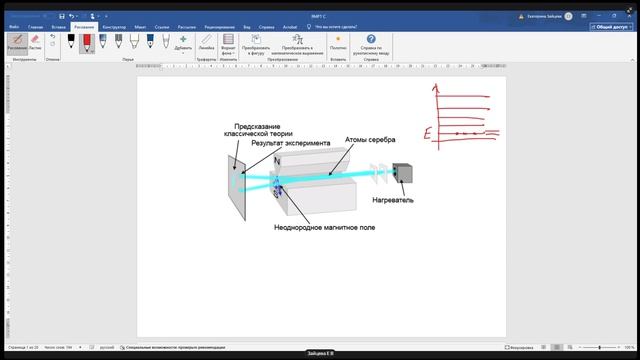
Task: Open the ink input help (Справка по рукописному вводу)
Action: [371, 45]
